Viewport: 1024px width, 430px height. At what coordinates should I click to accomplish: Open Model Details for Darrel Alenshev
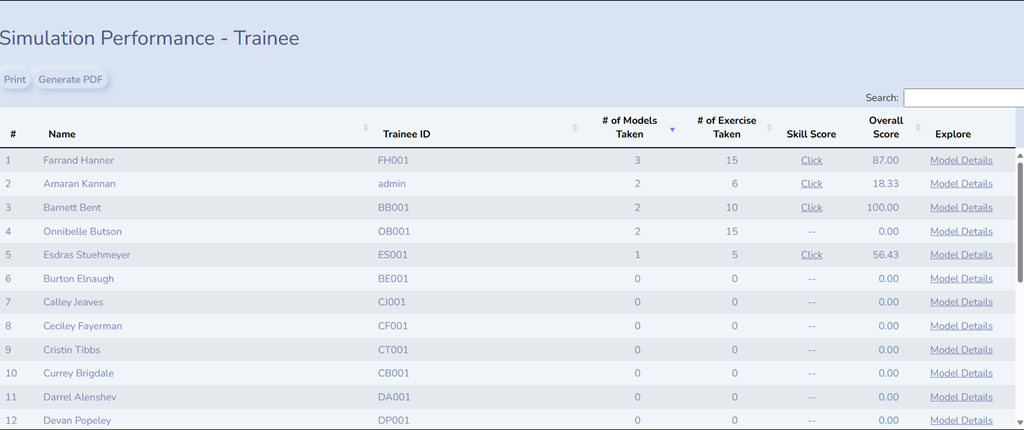(x=961, y=397)
